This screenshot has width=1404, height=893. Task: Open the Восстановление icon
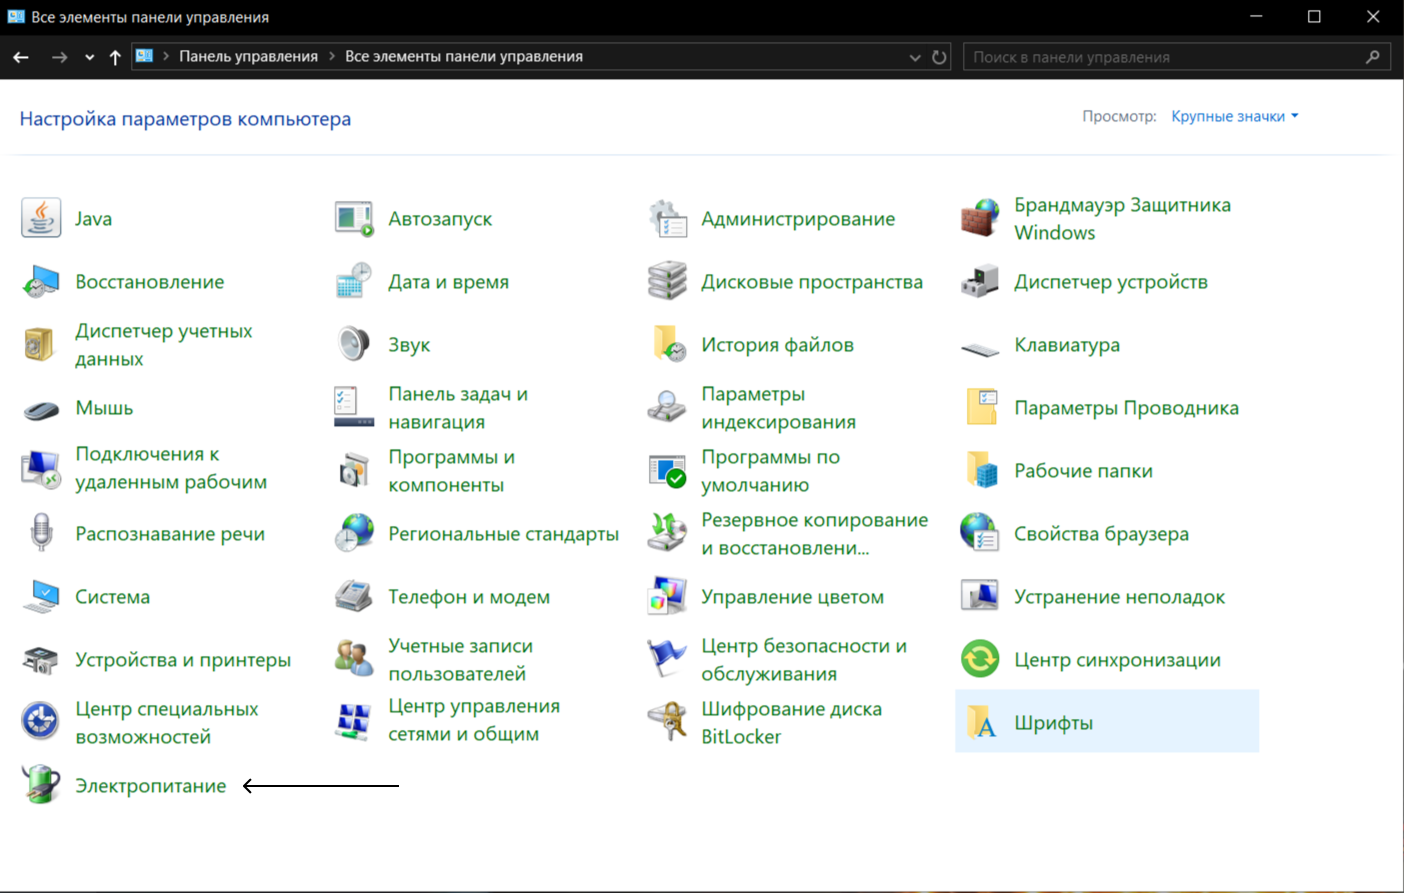tap(41, 282)
